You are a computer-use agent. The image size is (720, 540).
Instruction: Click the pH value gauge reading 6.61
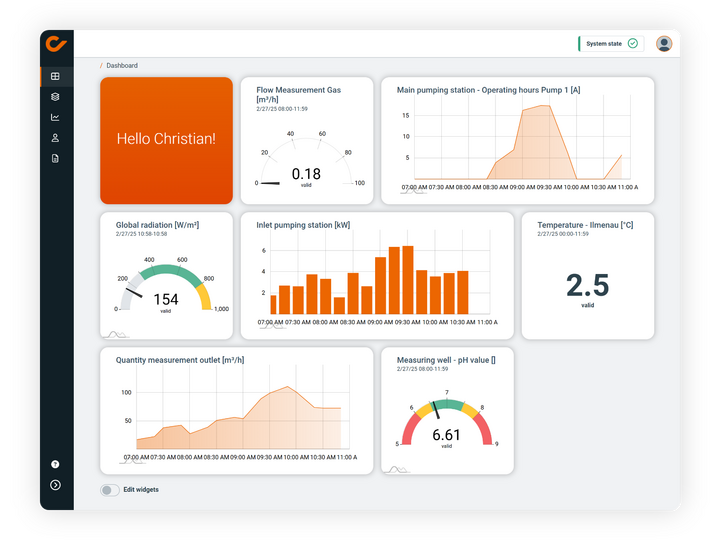coord(446,426)
